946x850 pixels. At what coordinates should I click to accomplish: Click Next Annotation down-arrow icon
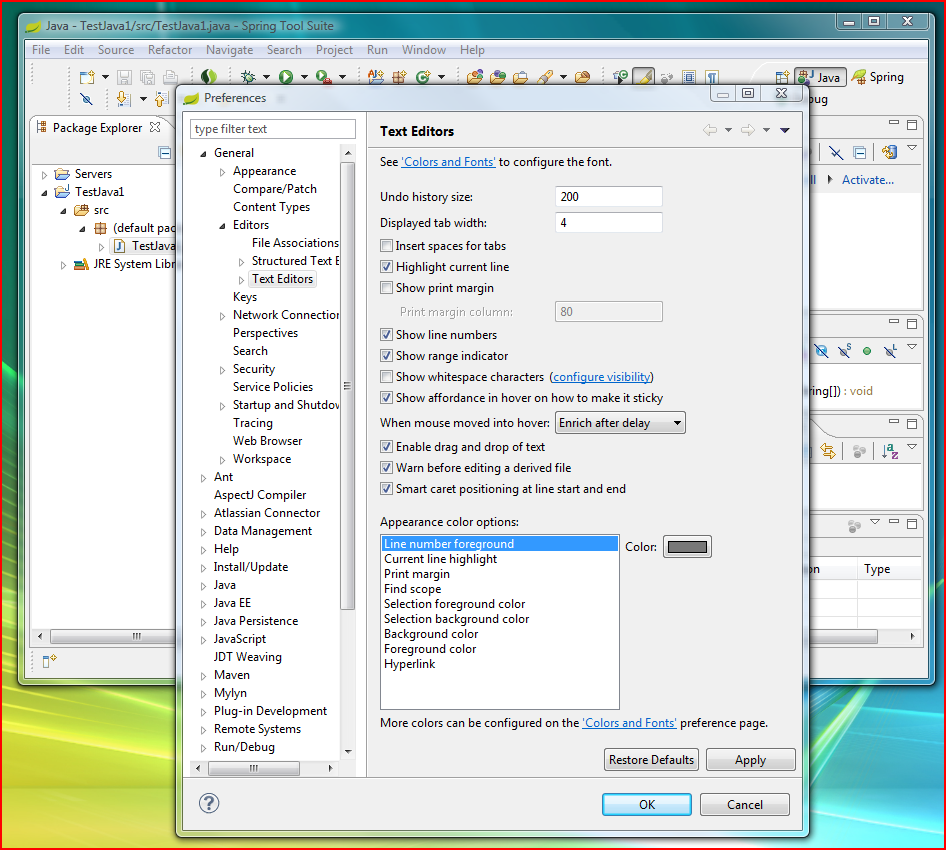click(x=122, y=99)
